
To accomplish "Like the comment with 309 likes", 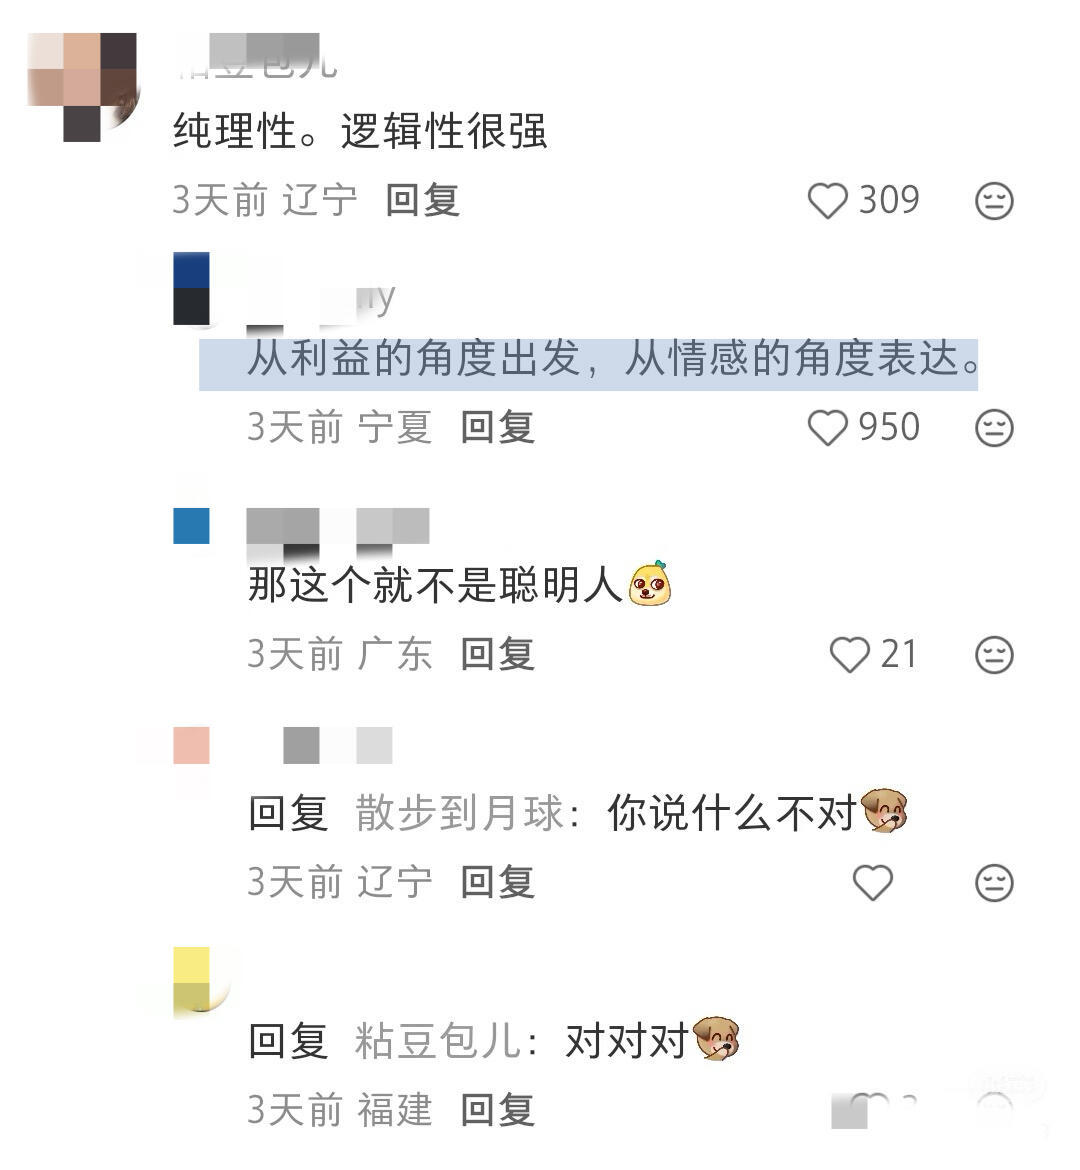I will pyautogui.click(x=828, y=201).
